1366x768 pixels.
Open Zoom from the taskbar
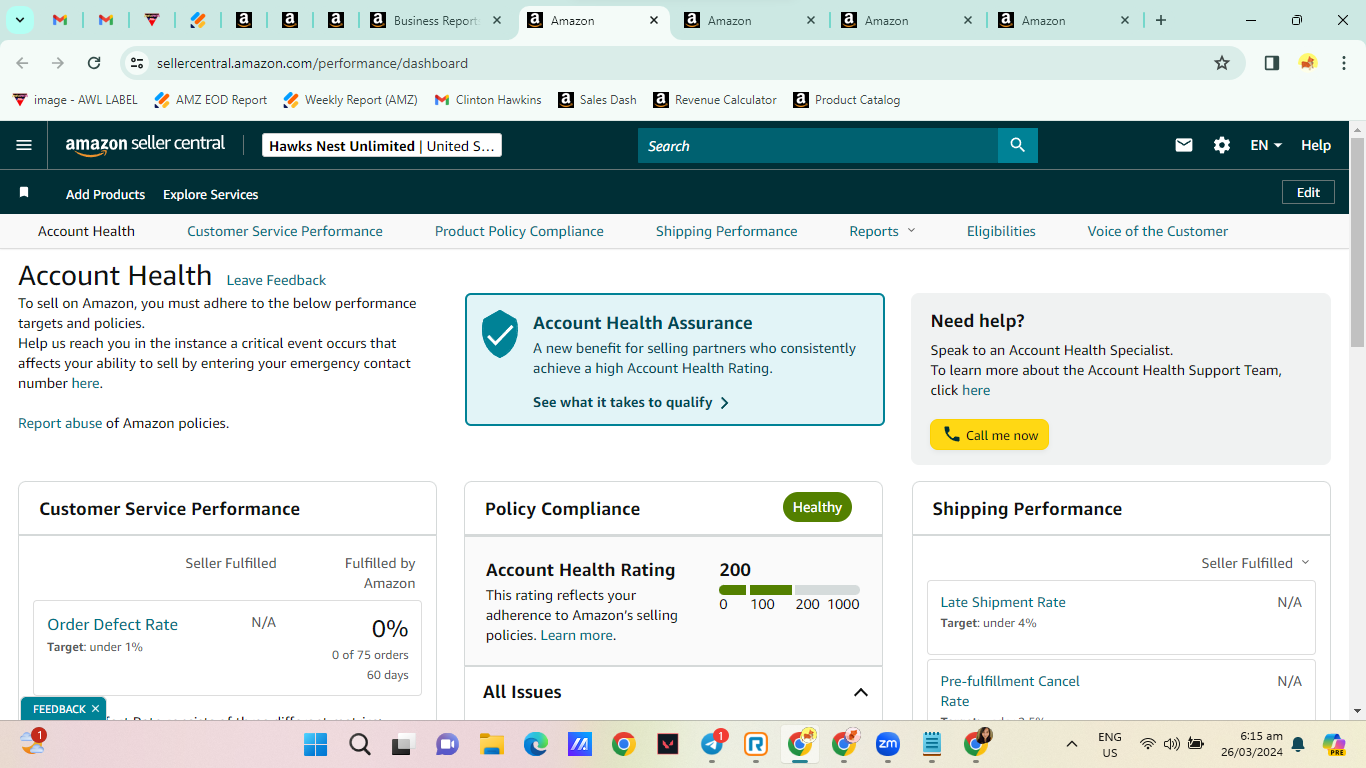887,744
